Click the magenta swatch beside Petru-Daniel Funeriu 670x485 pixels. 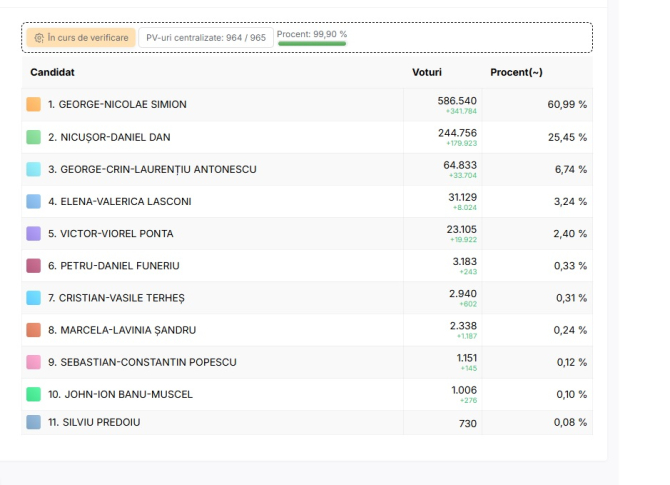click(33, 266)
